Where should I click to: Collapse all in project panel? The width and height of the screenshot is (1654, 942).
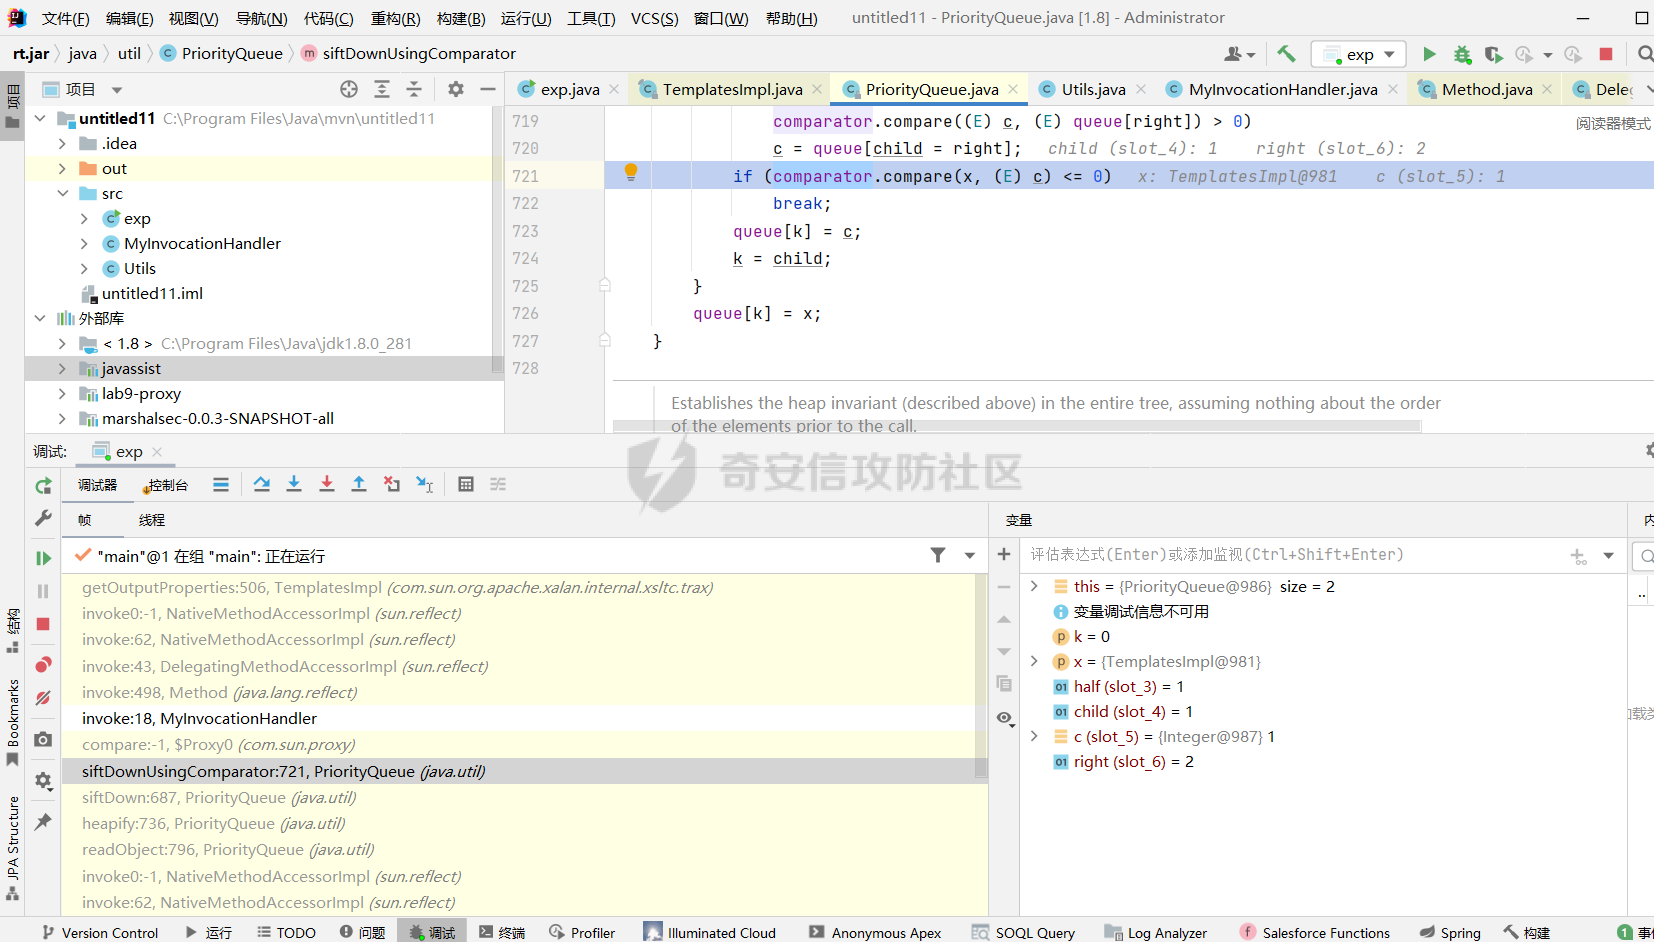click(414, 89)
